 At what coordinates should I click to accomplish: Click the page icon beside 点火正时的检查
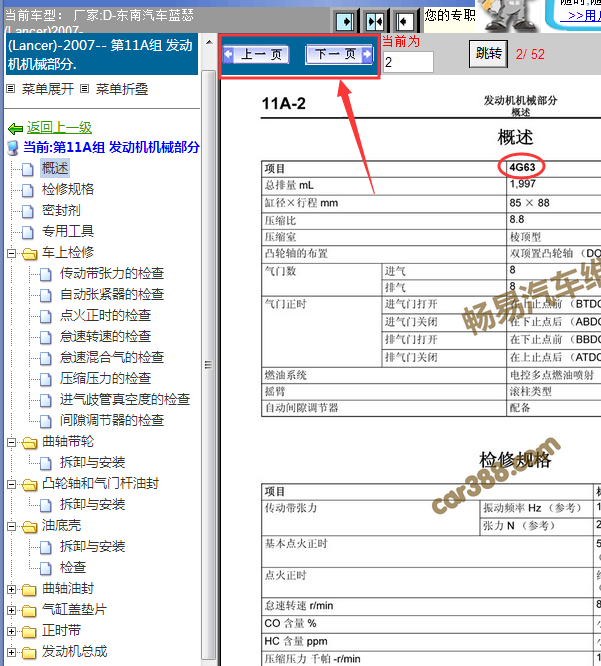coord(46,316)
